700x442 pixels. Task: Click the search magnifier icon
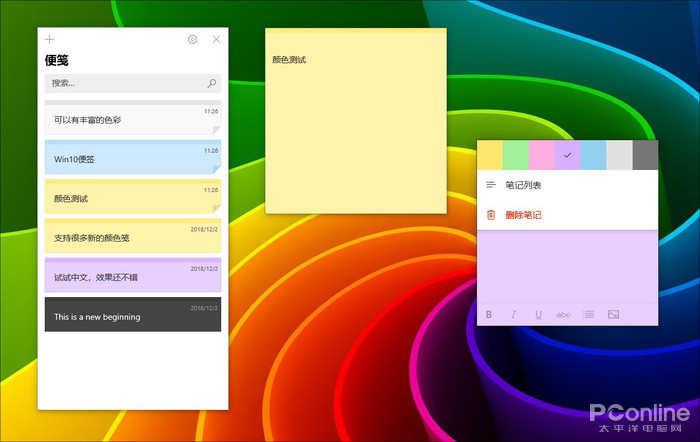point(212,83)
